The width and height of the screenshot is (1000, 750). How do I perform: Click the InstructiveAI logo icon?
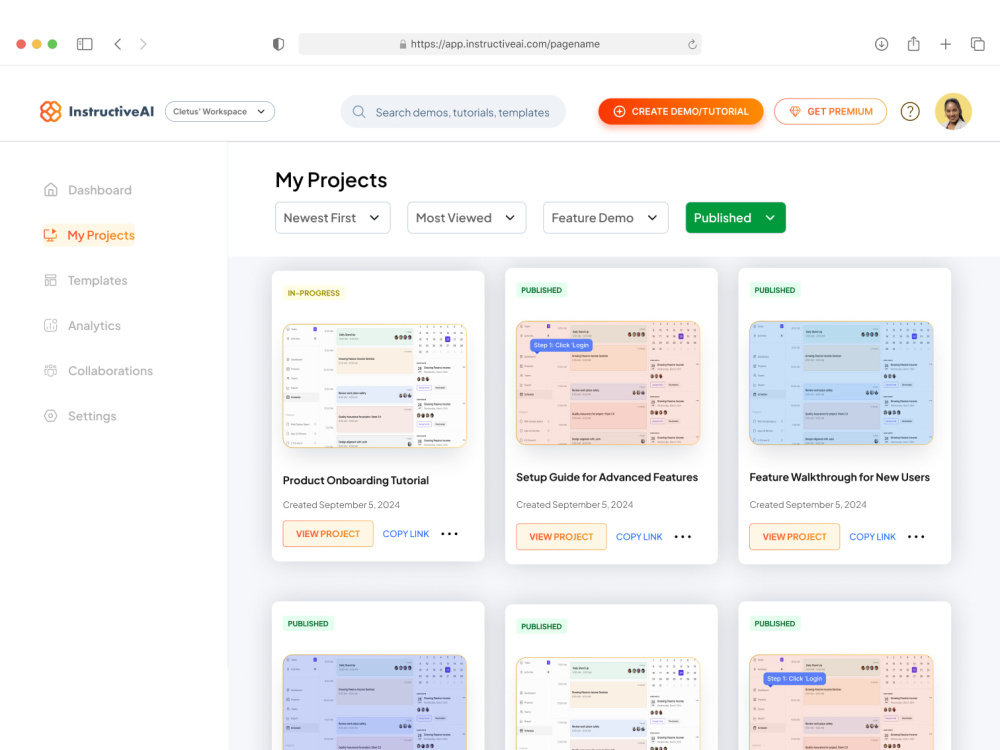(50, 112)
